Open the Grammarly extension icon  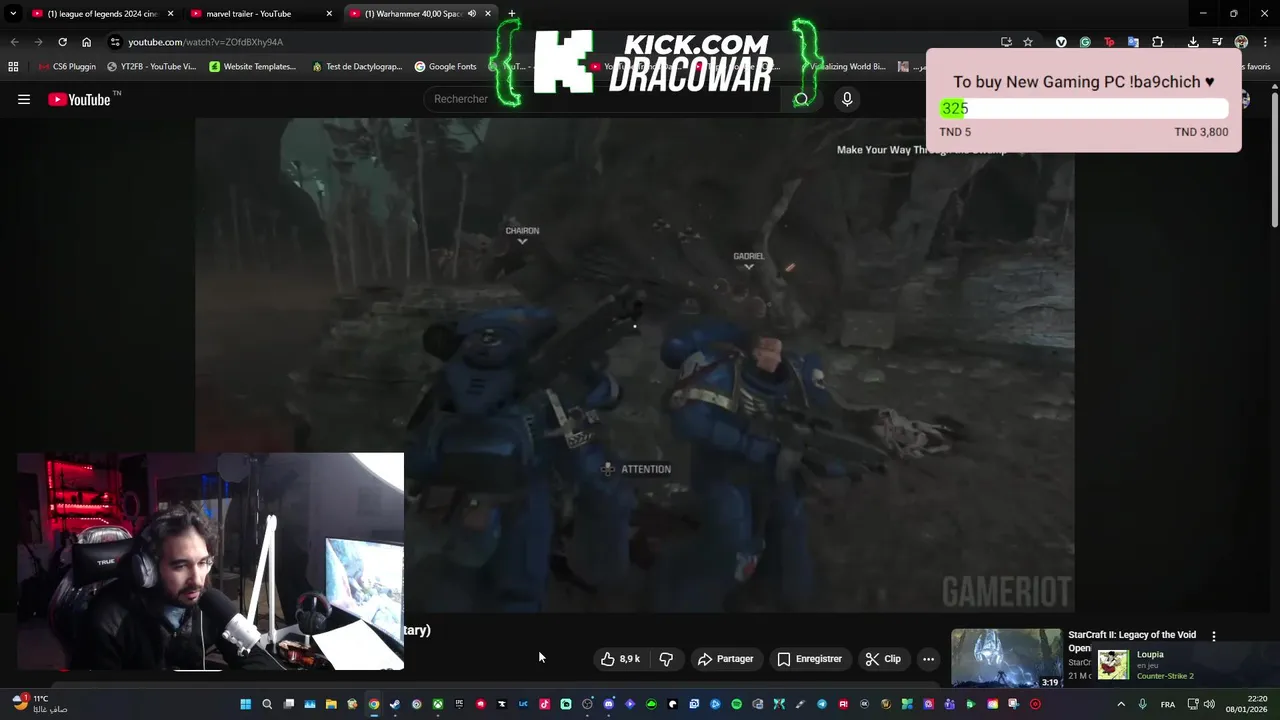[x=1085, y=42]
